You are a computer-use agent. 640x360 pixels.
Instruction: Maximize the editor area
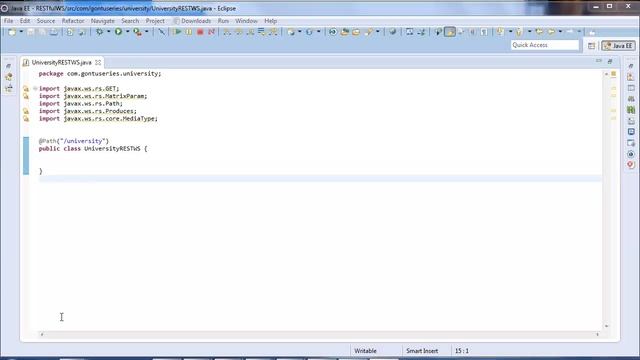click(610, 61)
